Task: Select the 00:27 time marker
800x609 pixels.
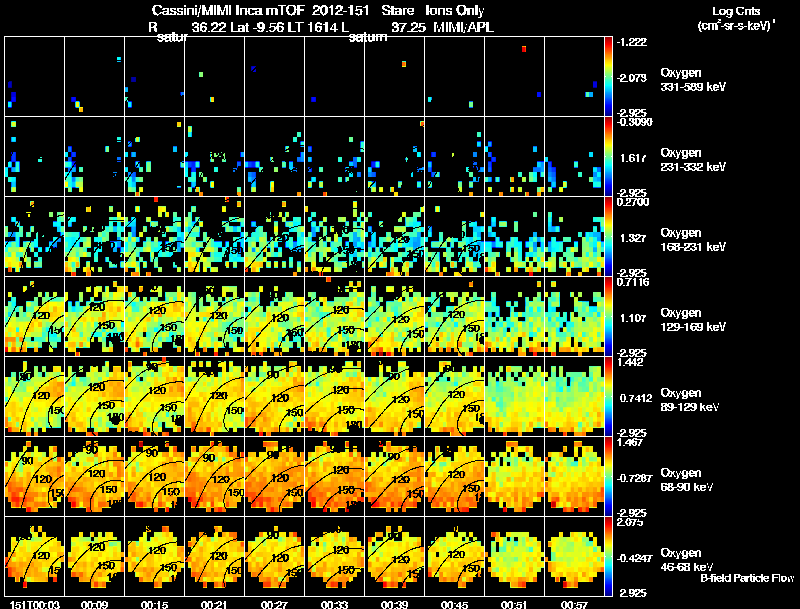Action: coord(274,604)
